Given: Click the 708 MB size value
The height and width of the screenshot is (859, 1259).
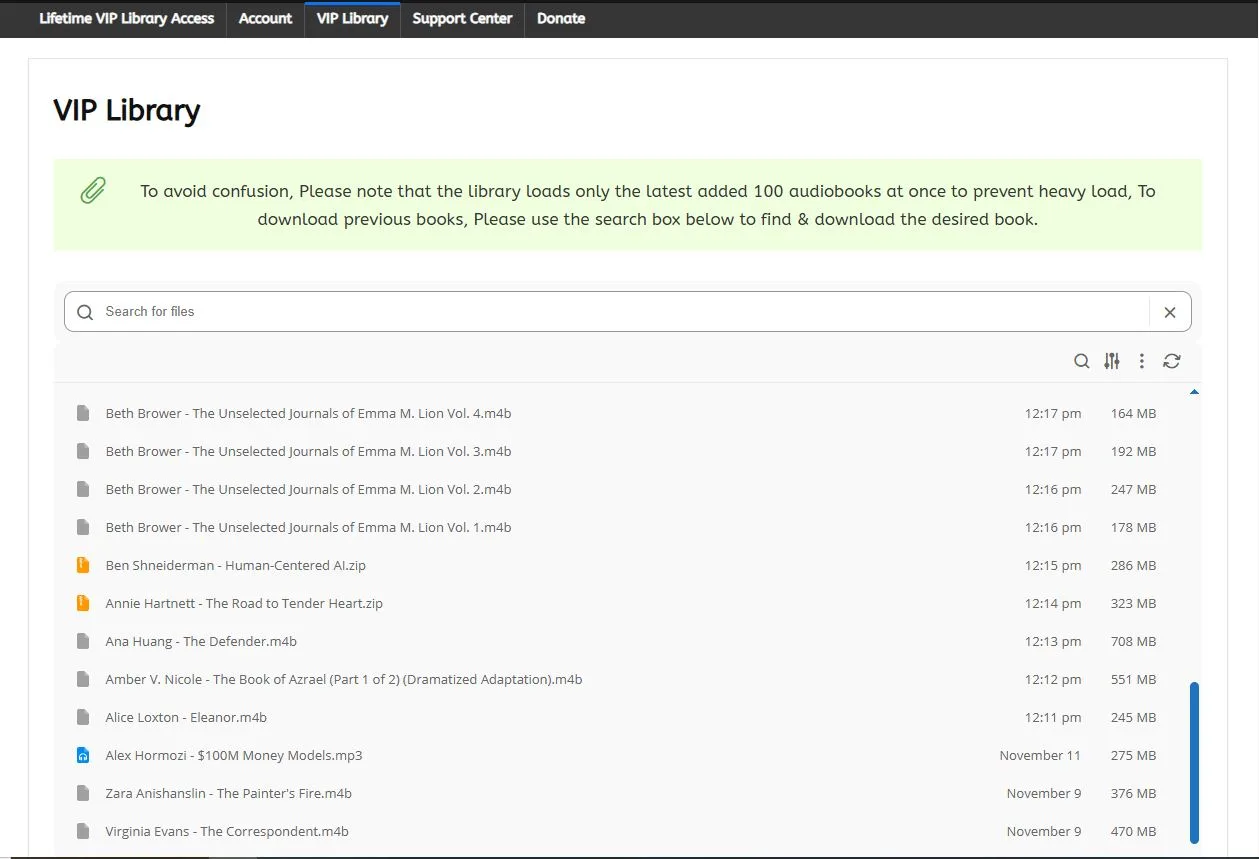Looking at the screenshot, I should (1133, 641).
